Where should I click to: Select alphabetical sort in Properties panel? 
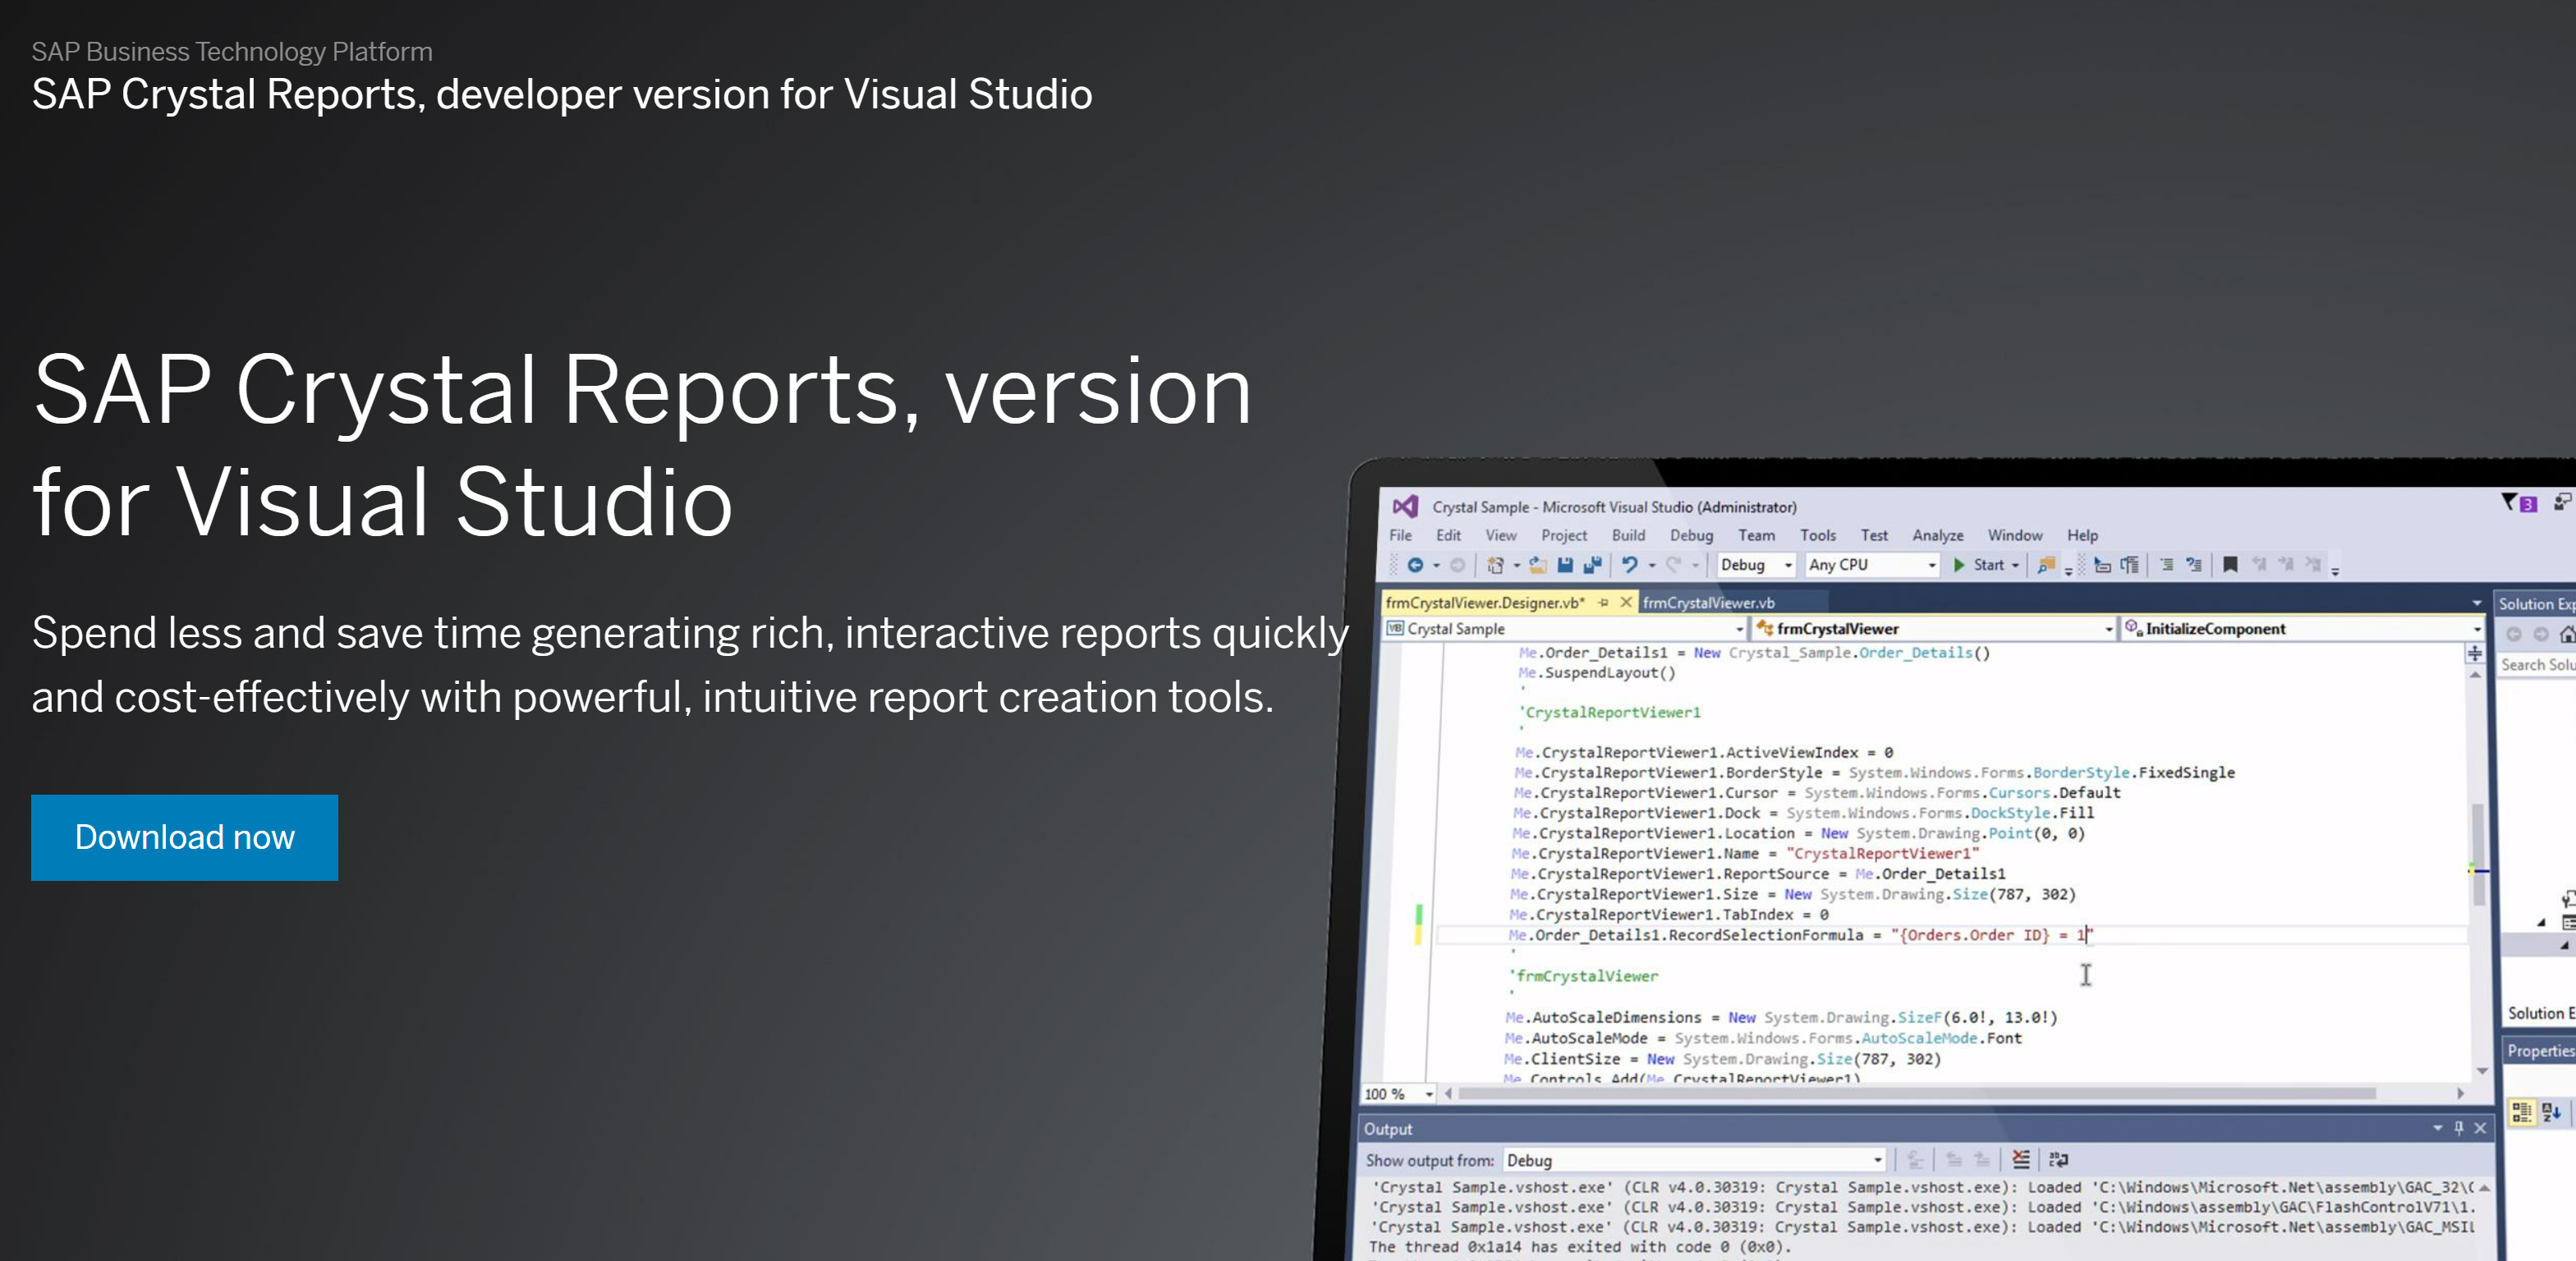[2549, 1113]
